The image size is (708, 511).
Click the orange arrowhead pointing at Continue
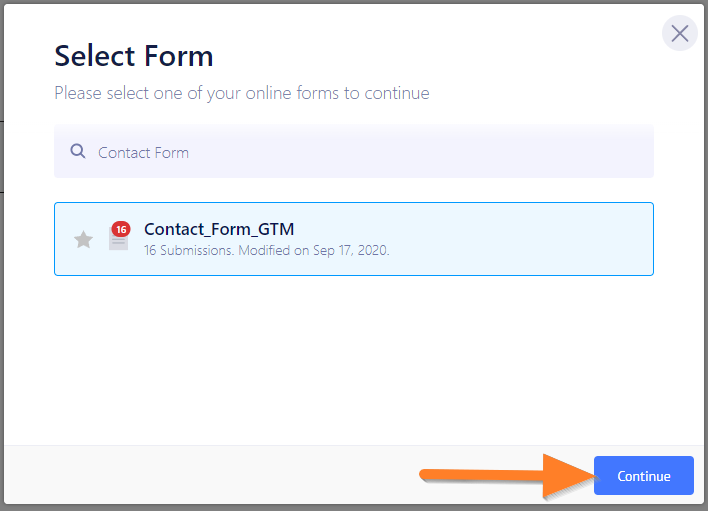click(568, 476)
